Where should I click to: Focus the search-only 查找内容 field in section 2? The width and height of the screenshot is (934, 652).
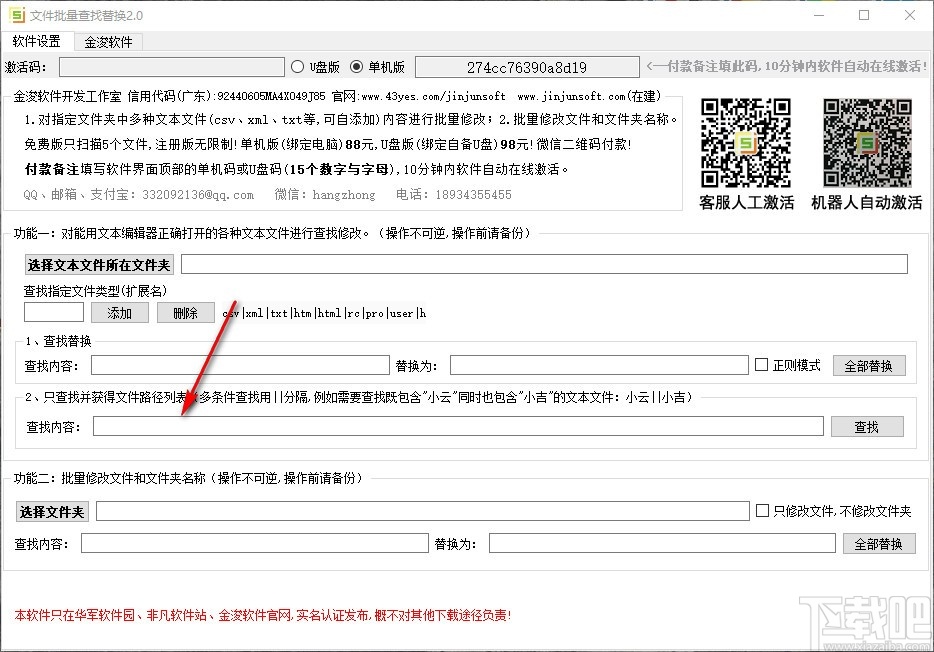point(458,426)
